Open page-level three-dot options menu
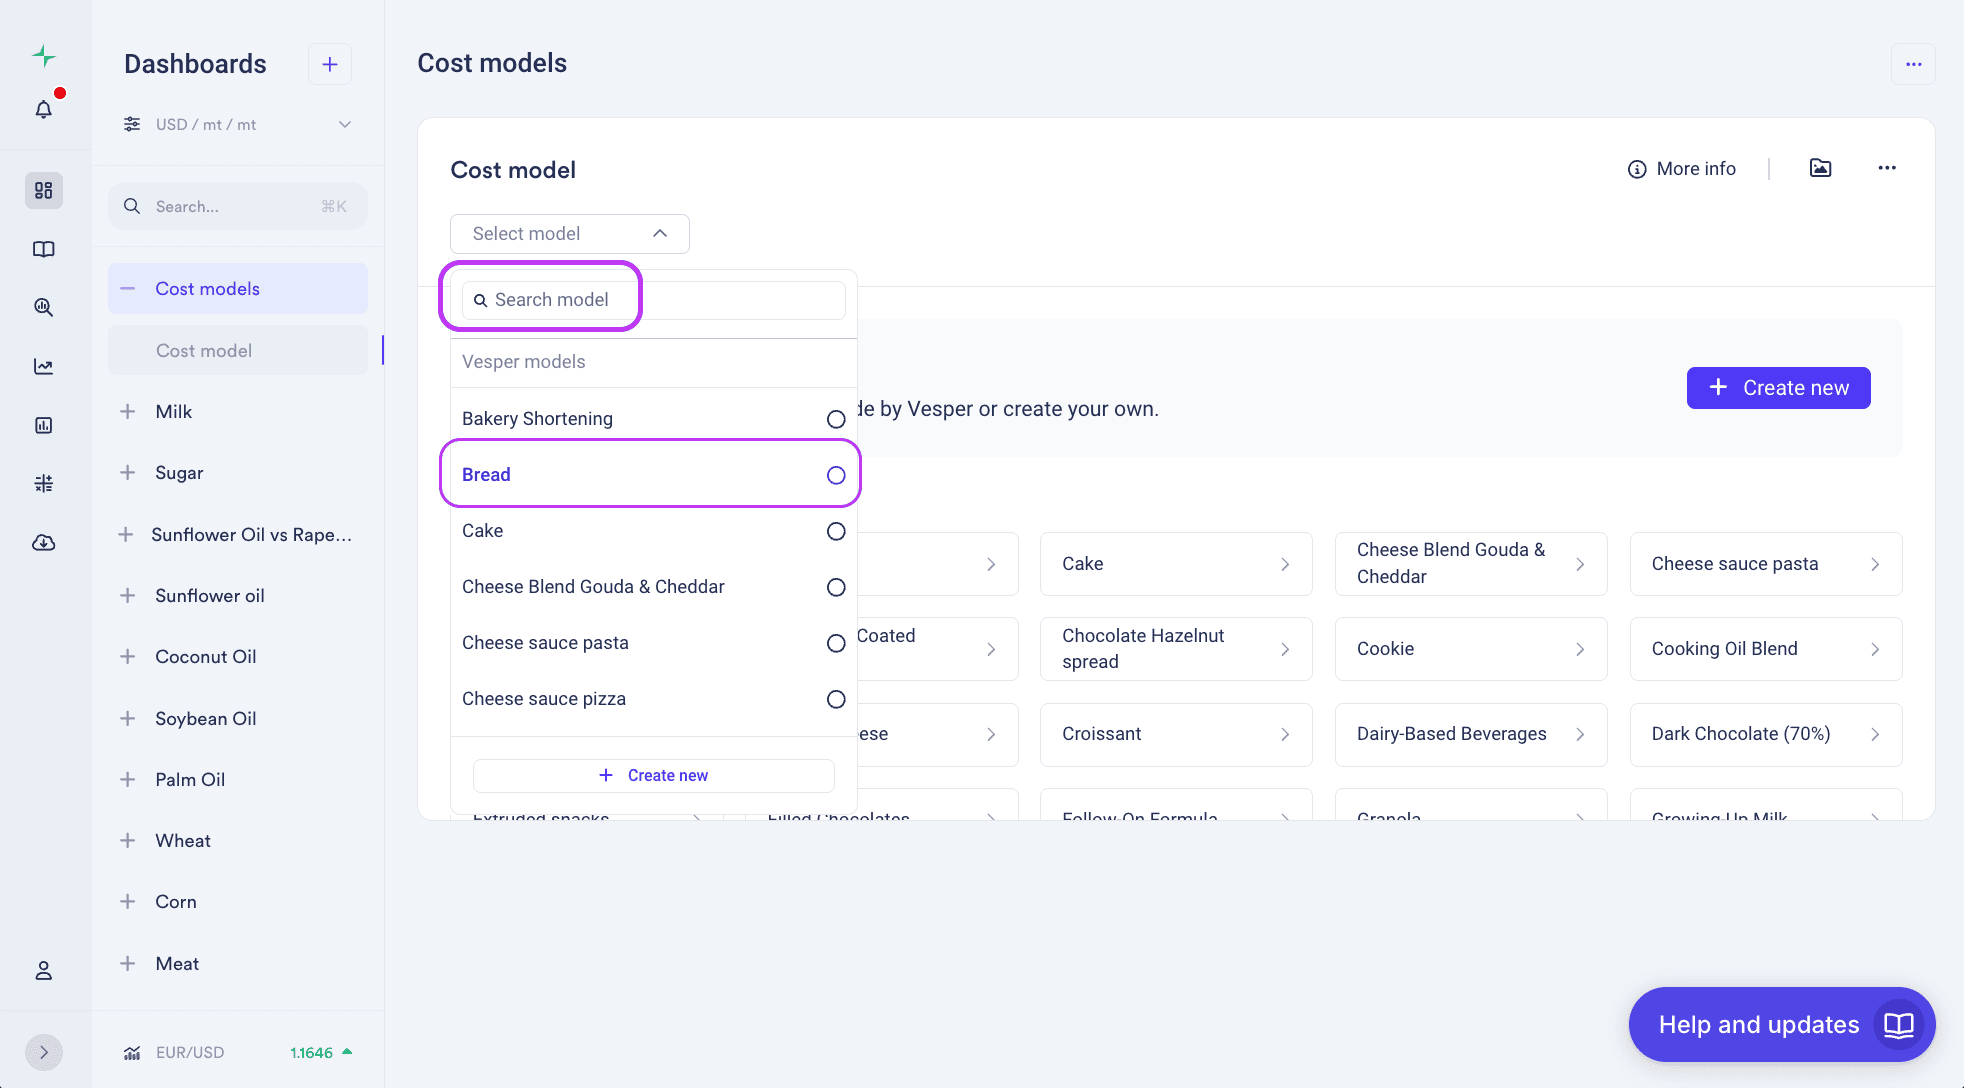This screenshot has height=1088, width=1964. 1914,64
